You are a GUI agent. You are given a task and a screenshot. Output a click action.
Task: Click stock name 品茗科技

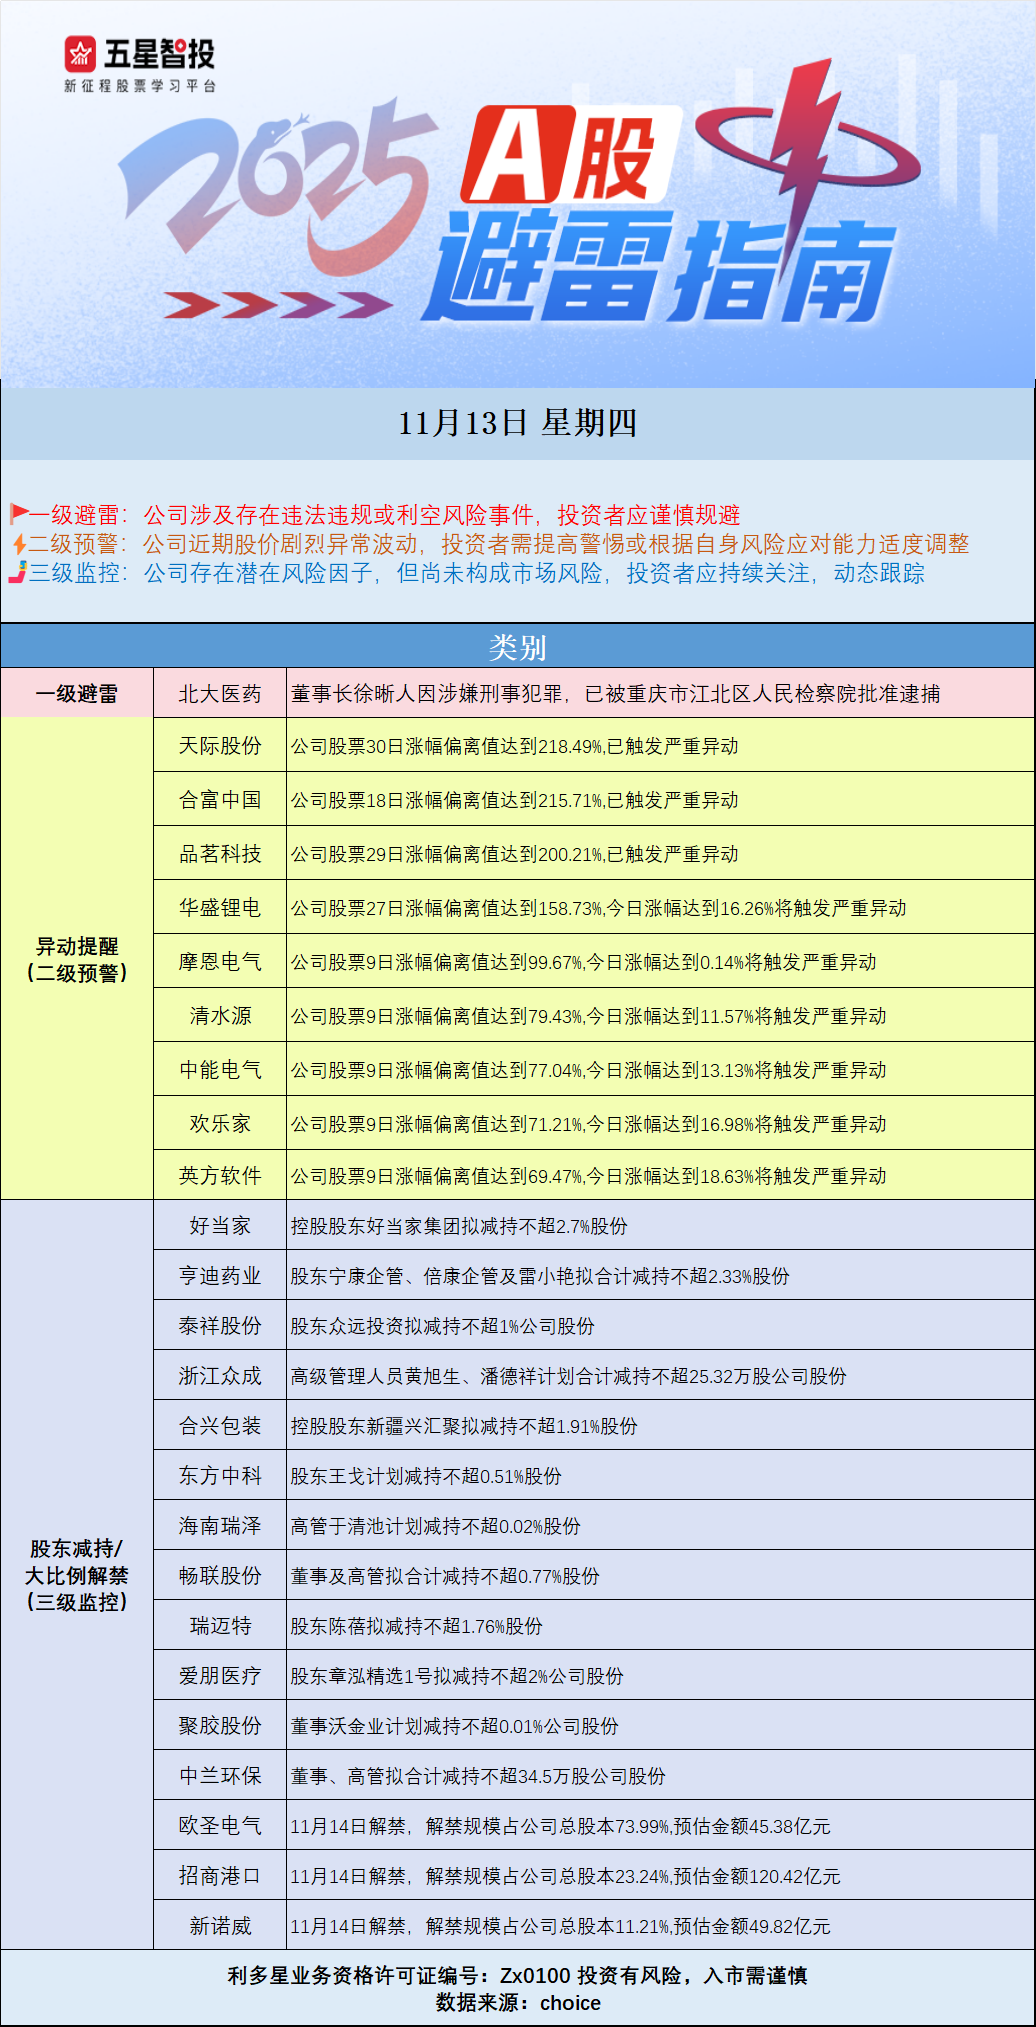[220, 853]
